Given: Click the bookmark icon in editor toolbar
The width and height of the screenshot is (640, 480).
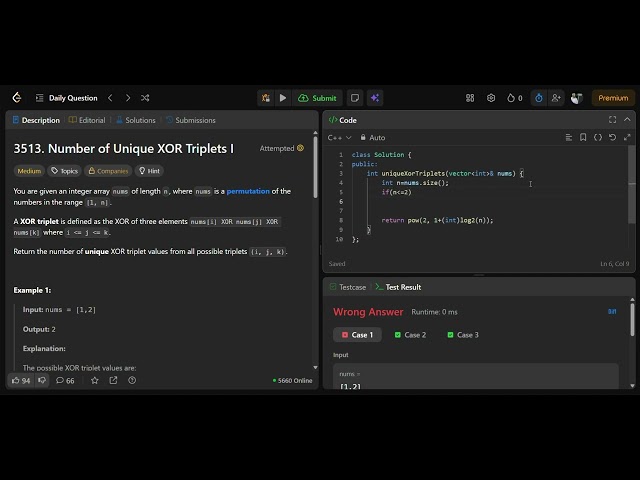Looking at the screenshot, I should coord(583,138).
